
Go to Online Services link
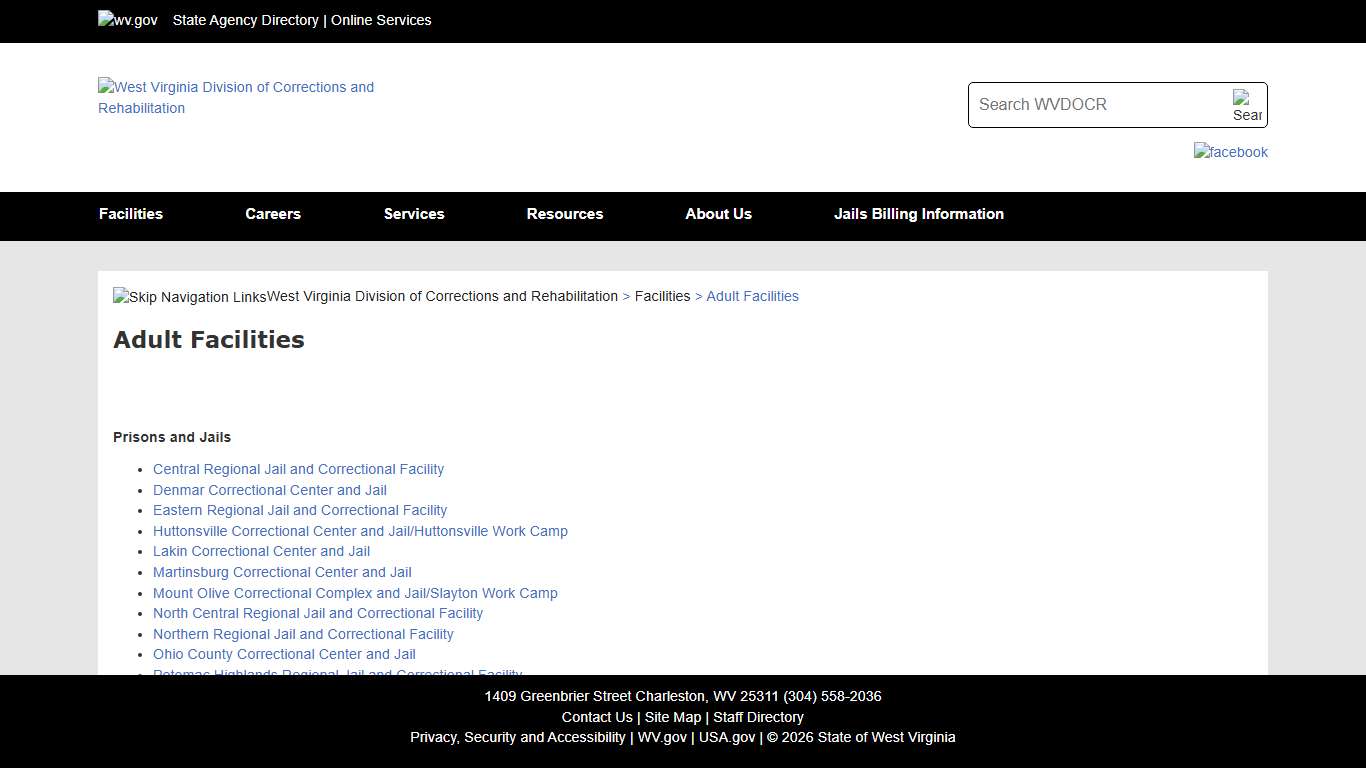coord(381,20)
